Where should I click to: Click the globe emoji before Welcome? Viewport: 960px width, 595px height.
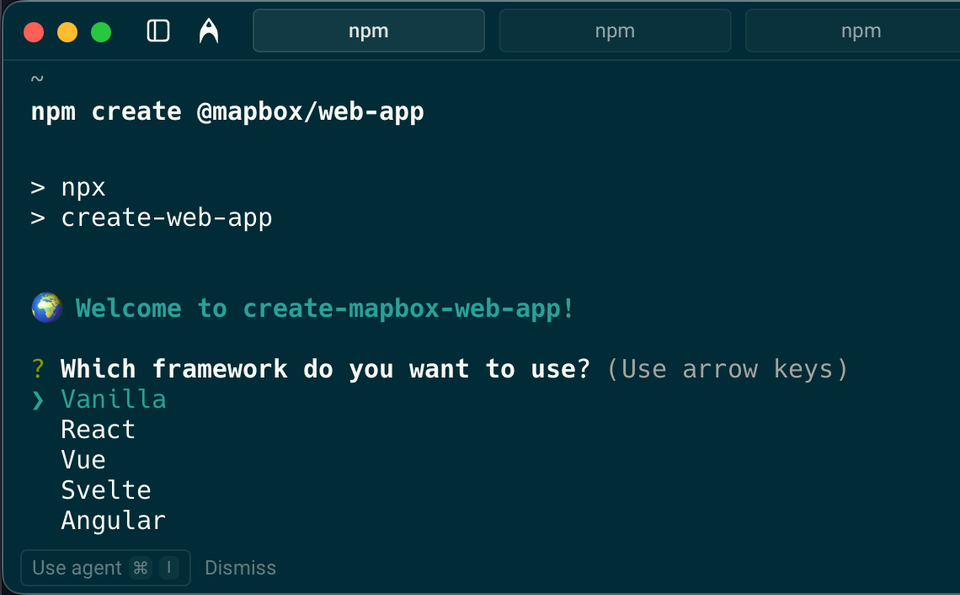coord(46,308)
